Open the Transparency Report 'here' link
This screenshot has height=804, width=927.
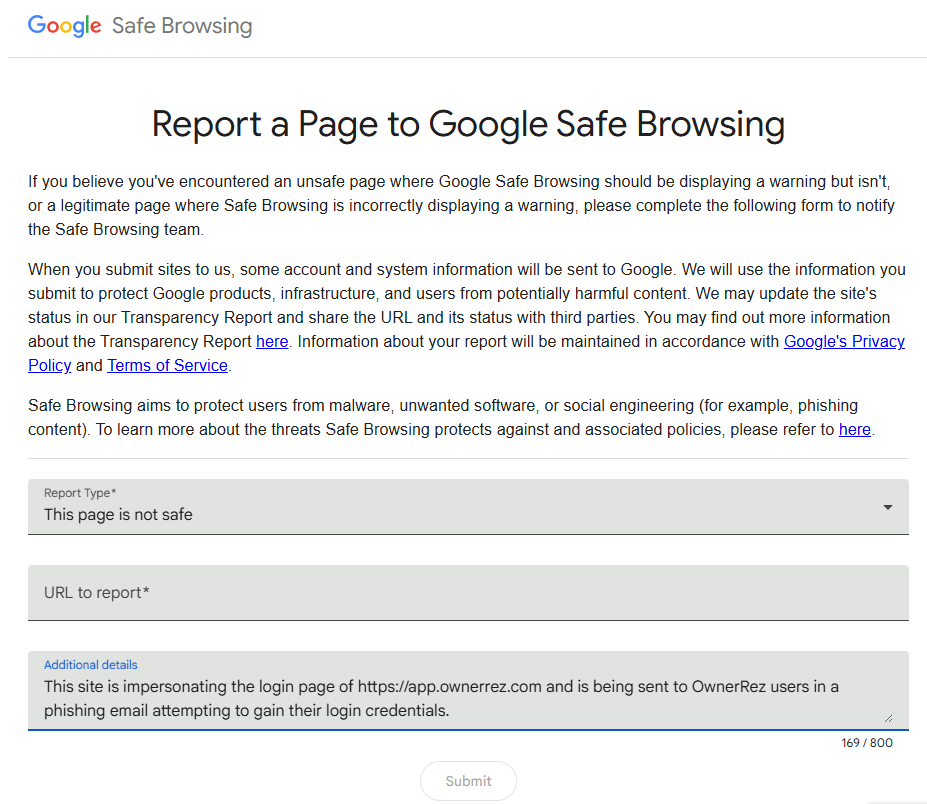tap(272, 342)
